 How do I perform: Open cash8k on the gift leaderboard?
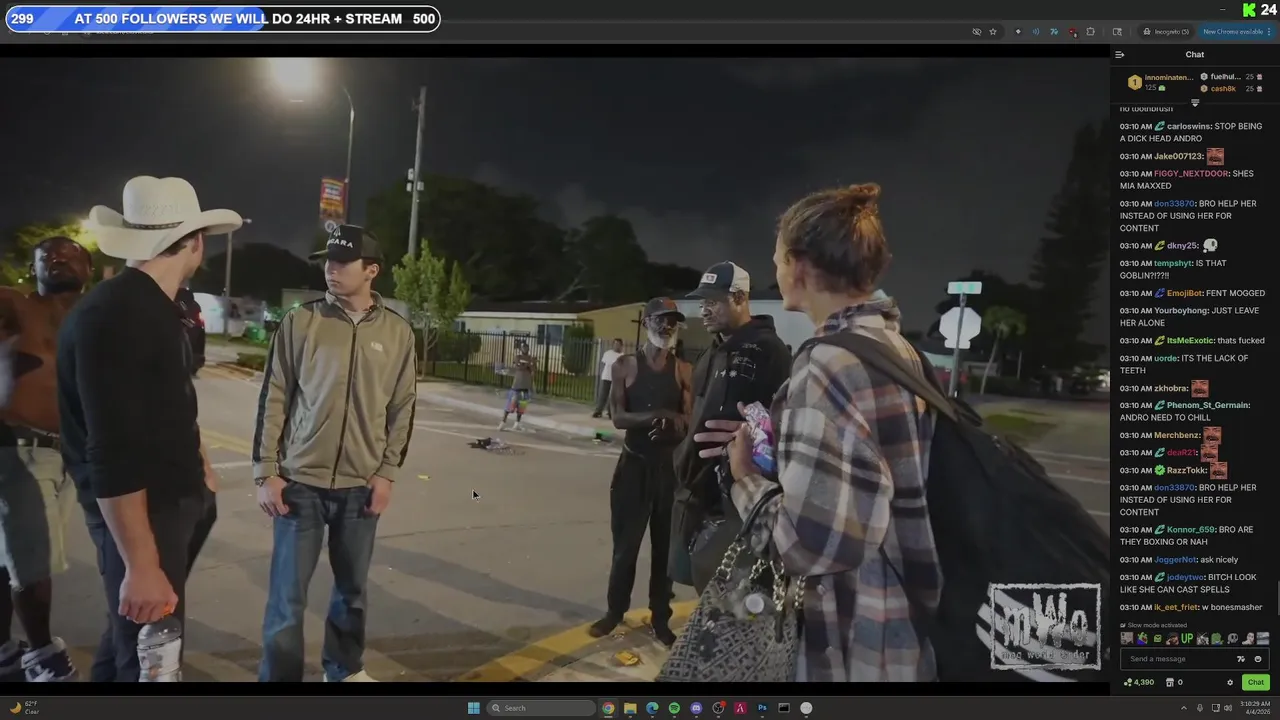1222,89
